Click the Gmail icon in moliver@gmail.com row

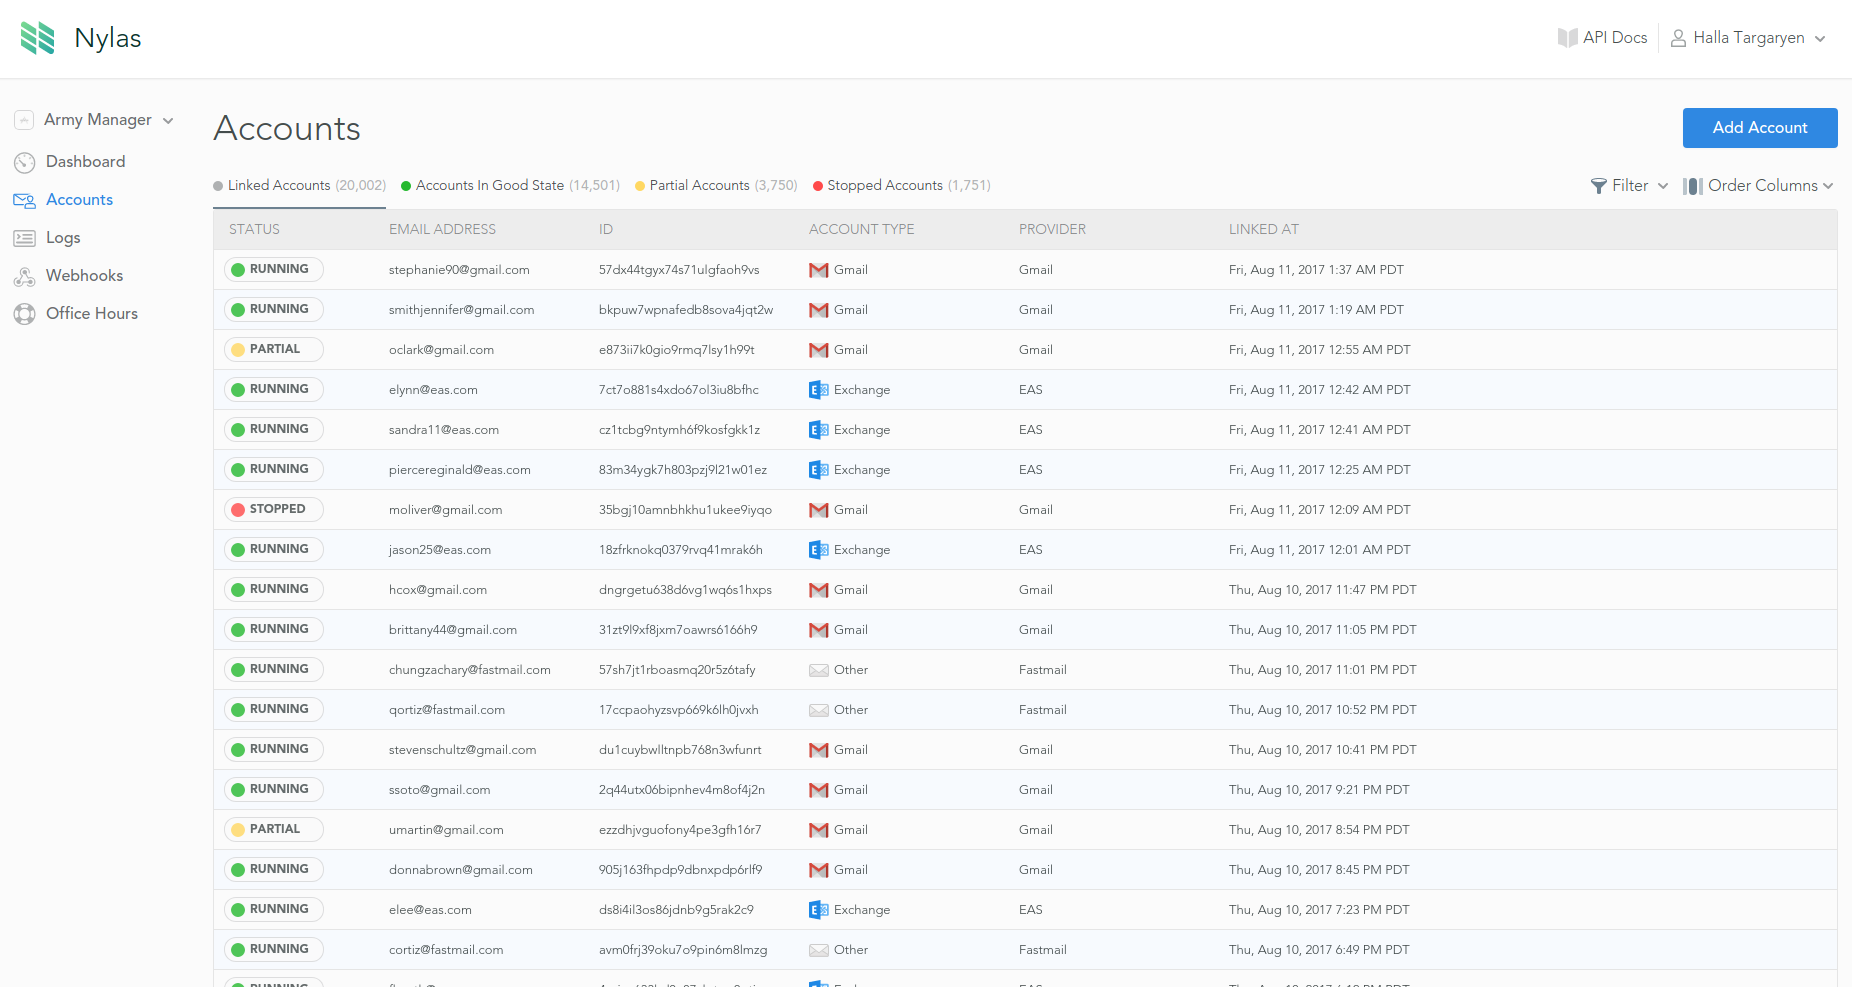pos(818,510)
